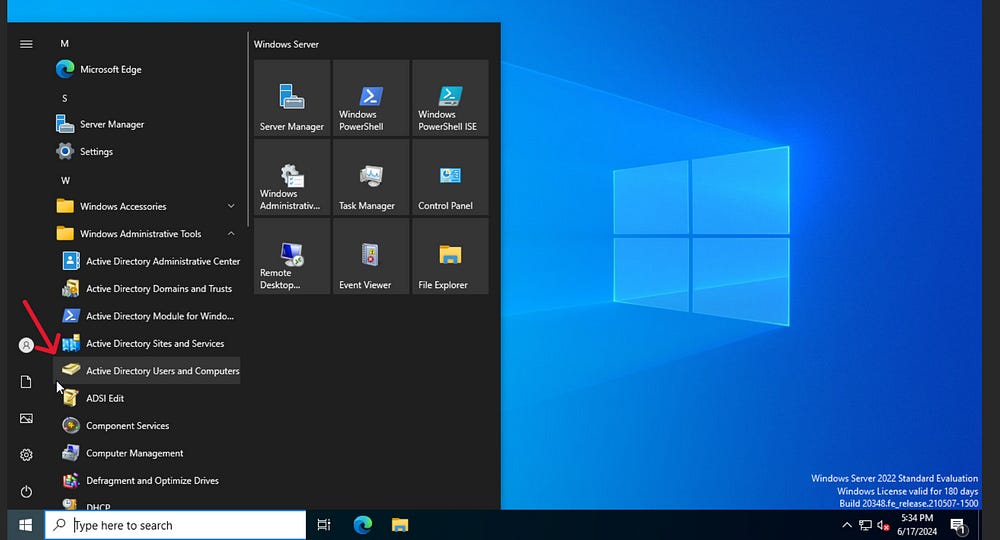Open Computer Management entry

tap(134, 453)
